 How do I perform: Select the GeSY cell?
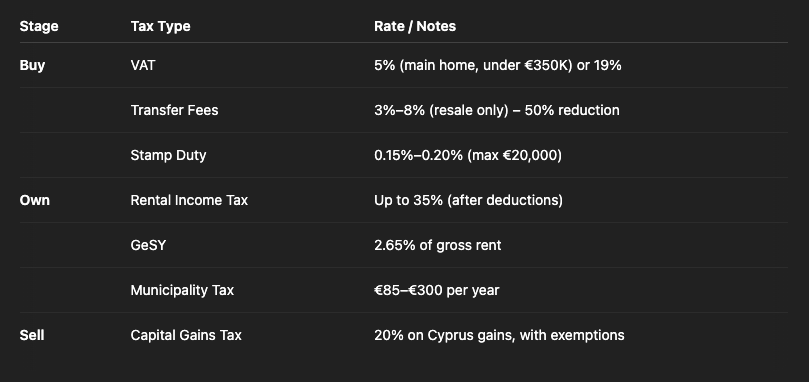pos(148,245)
